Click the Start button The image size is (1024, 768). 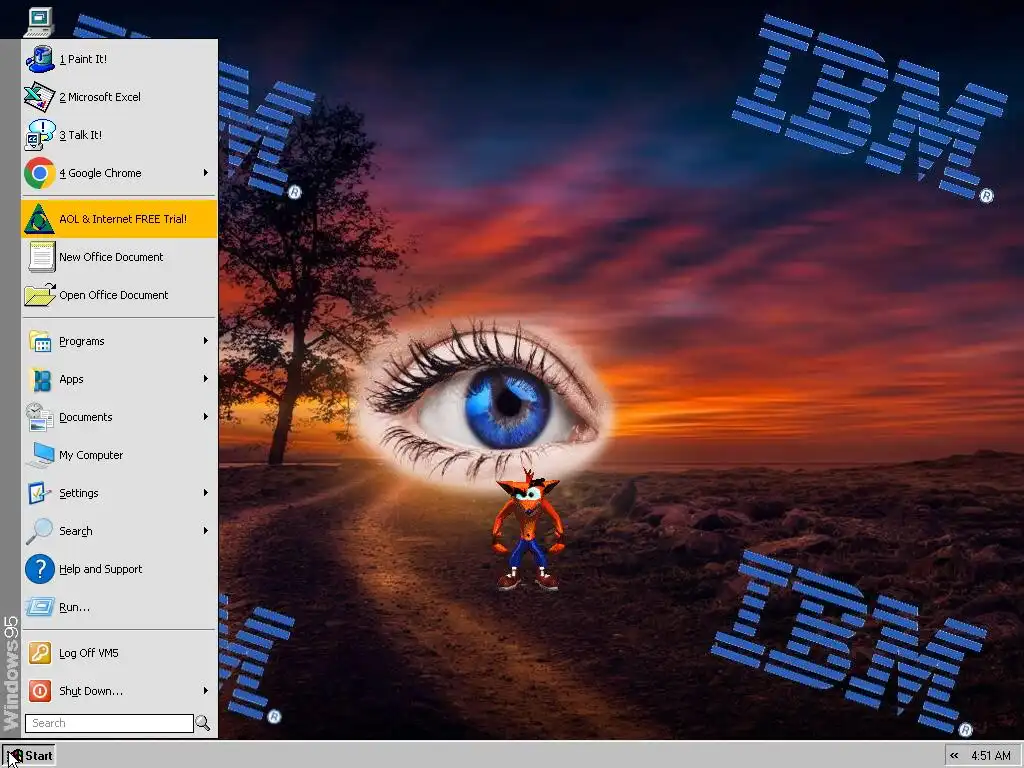coord(29,756)
